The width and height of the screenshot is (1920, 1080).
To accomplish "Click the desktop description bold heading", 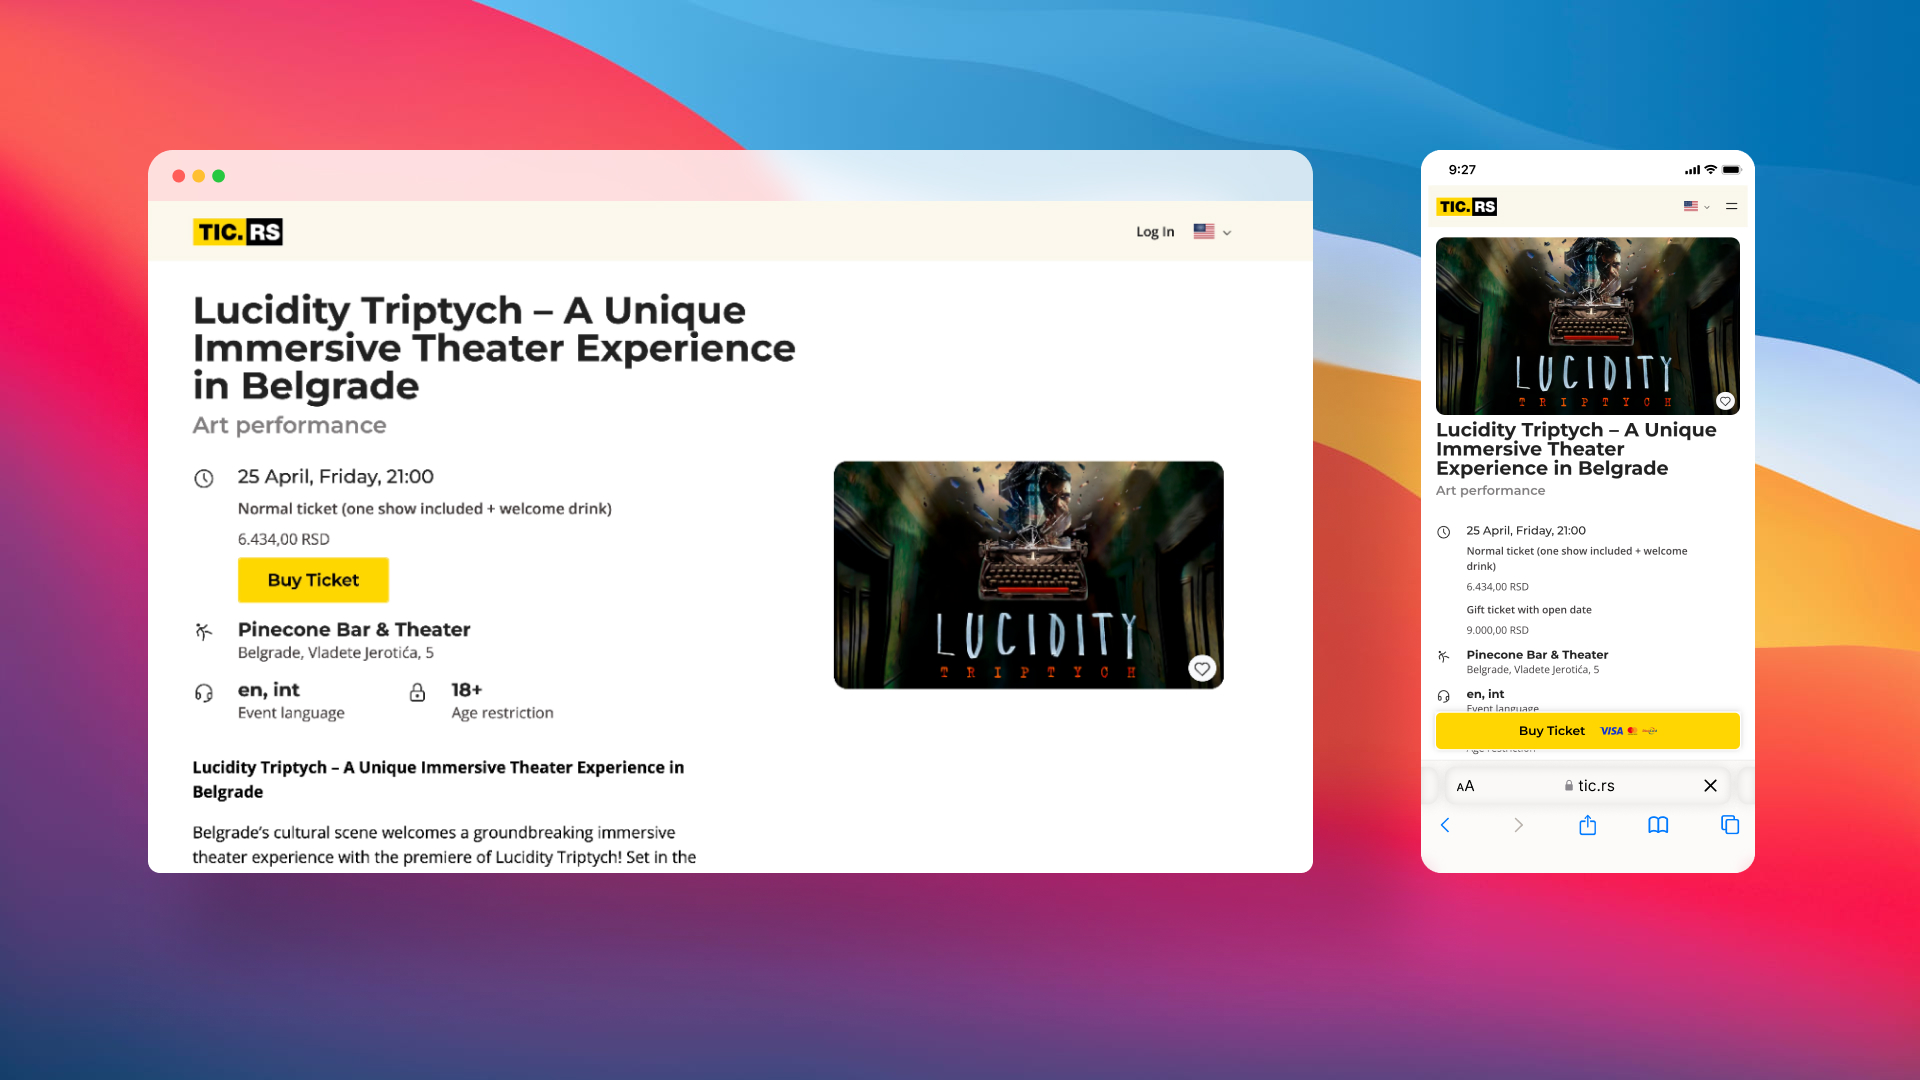I will click(438, 779).
